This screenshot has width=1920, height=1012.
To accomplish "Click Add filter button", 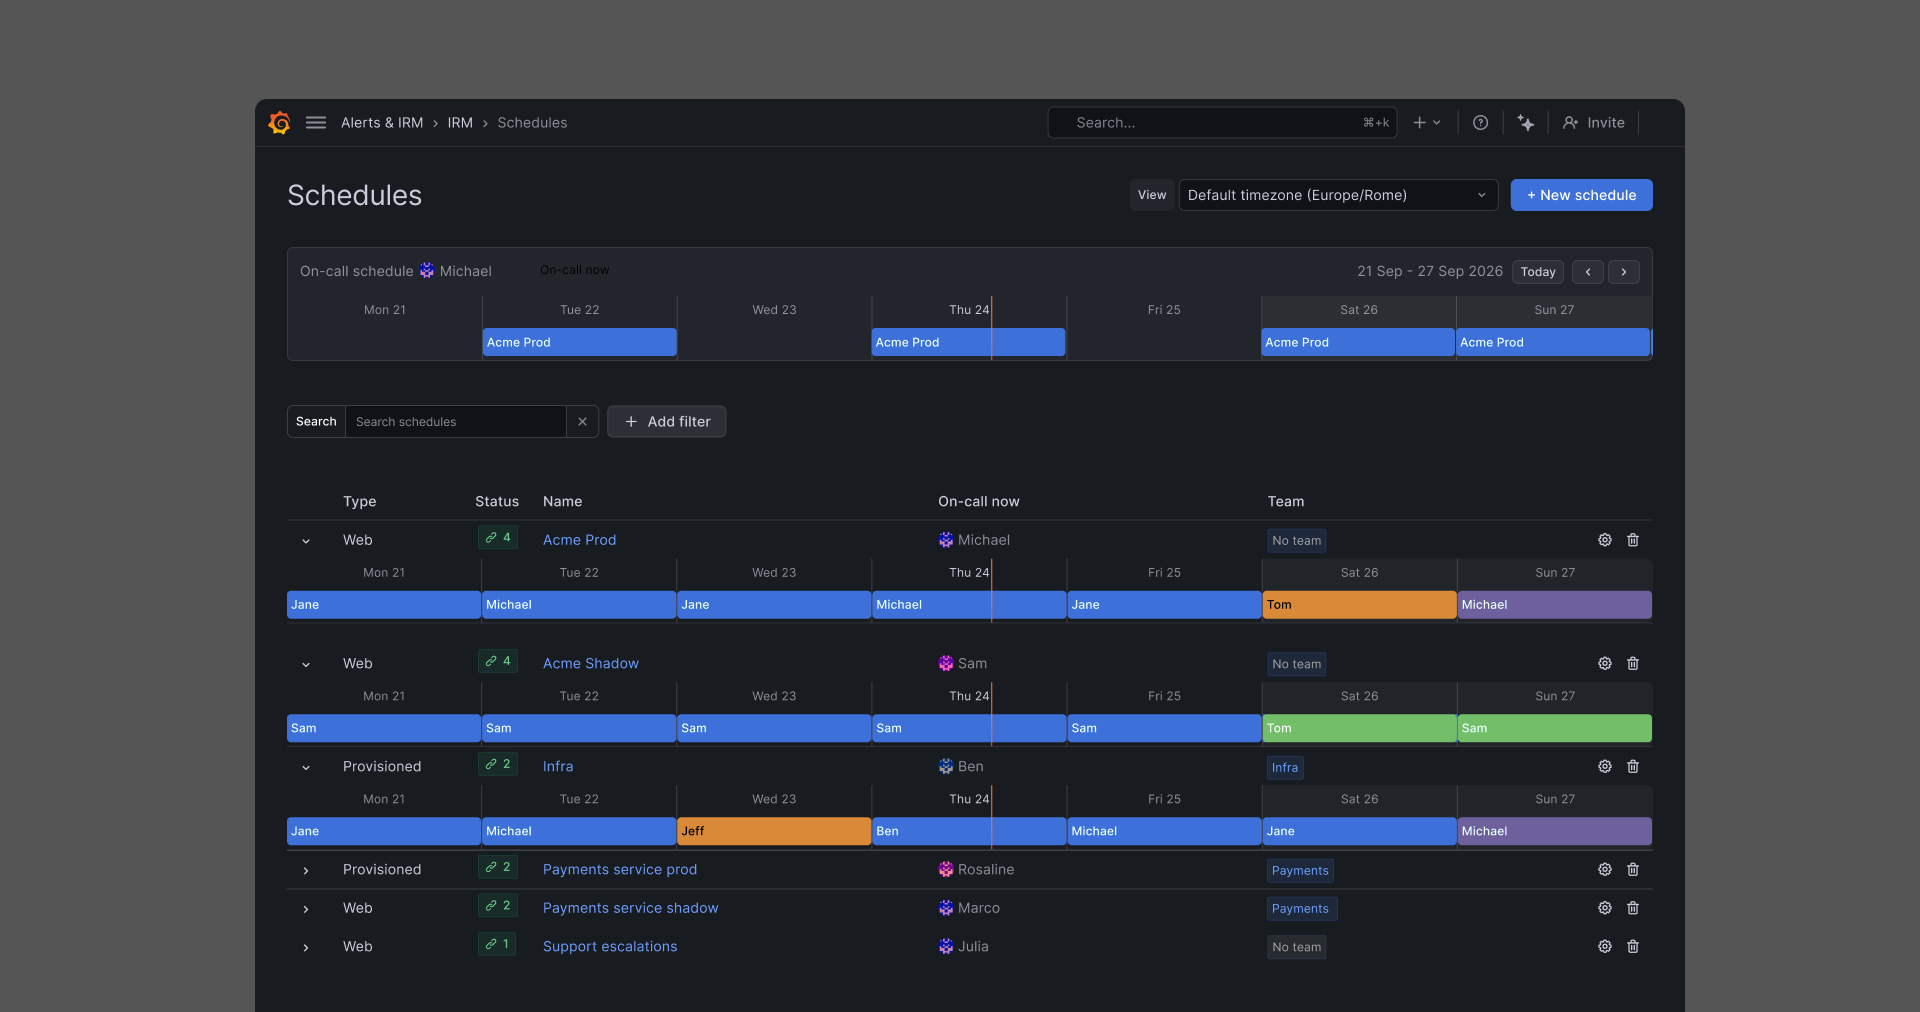I will (x=667, y=422).
